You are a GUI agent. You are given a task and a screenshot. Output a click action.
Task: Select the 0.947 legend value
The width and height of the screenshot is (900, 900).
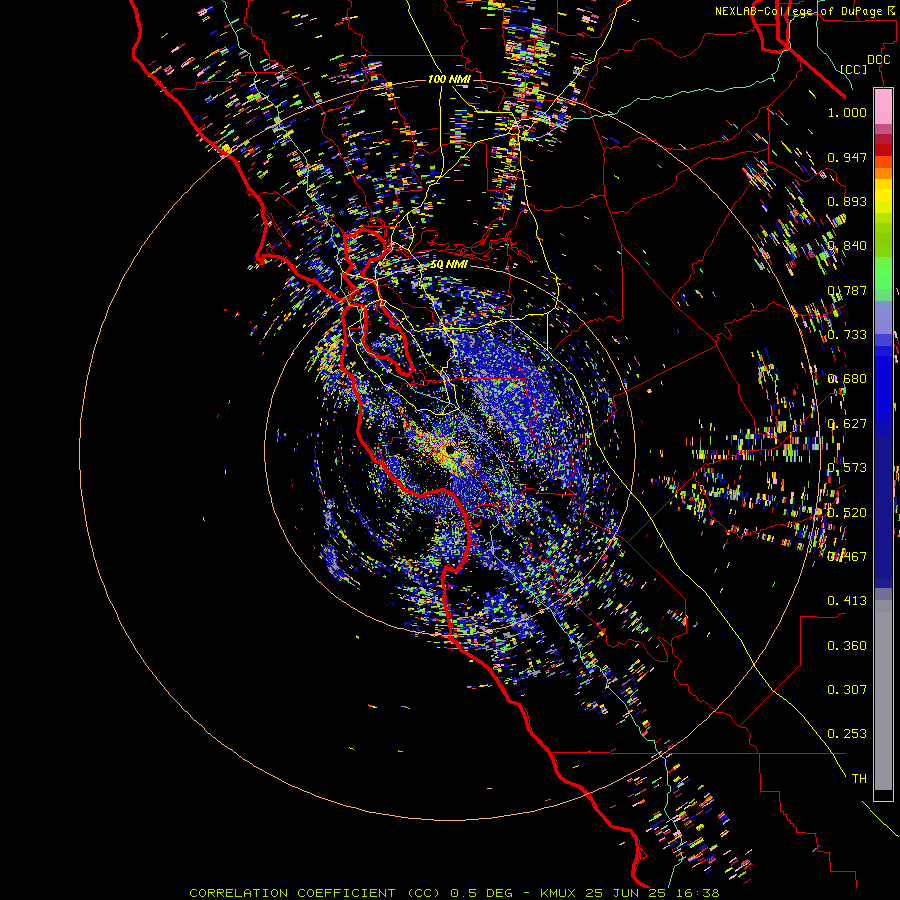tap(847, 157)
